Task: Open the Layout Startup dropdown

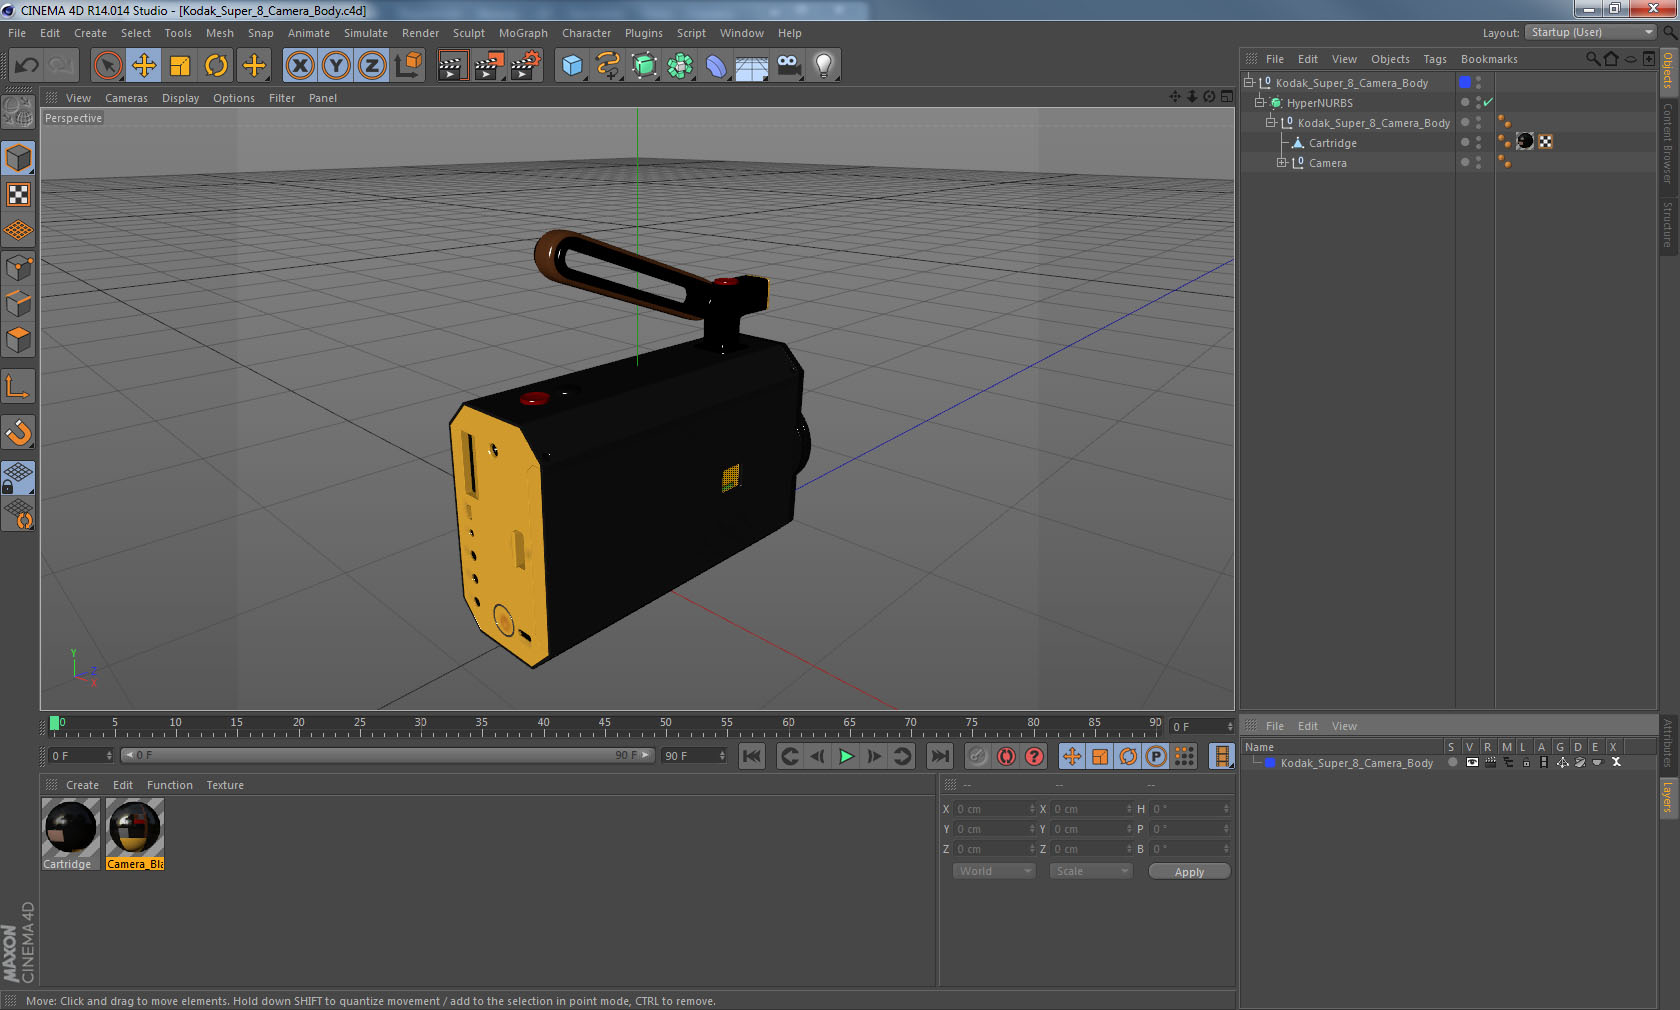Action: click(1591, 32)
